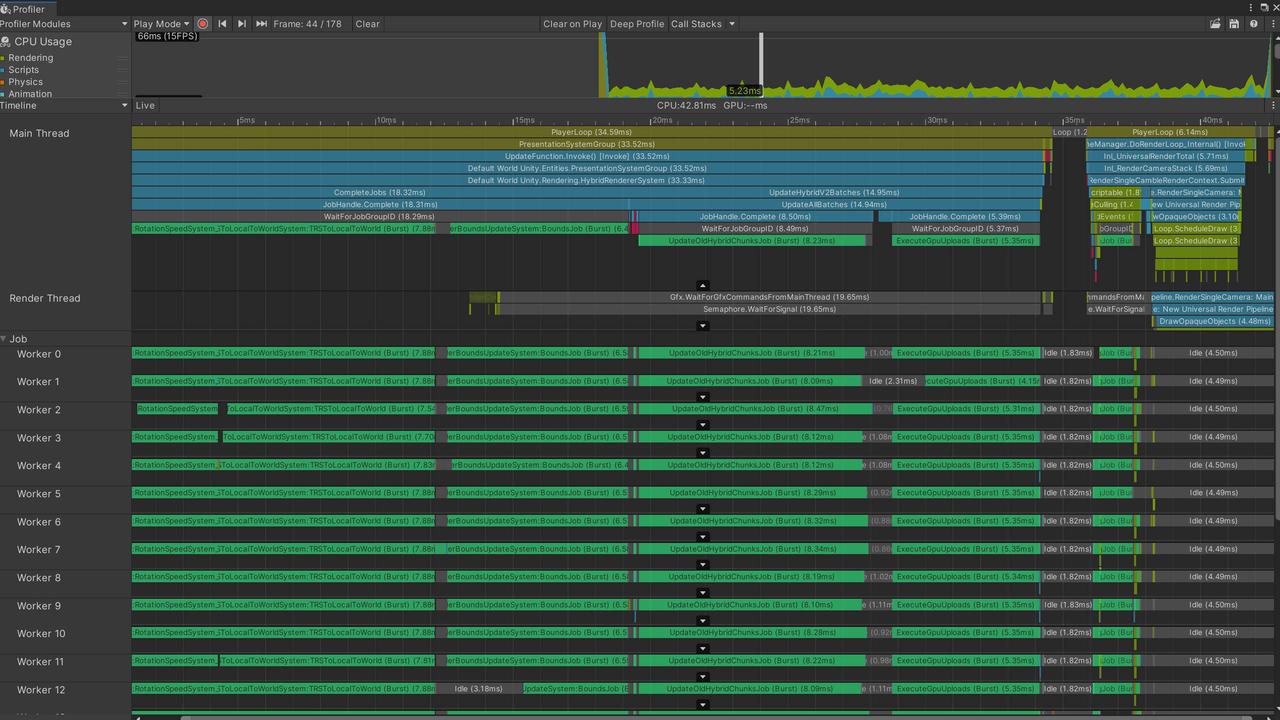
Task: Select Worker 1 Idle (2.31ms) block
Action: click(893, 381)
